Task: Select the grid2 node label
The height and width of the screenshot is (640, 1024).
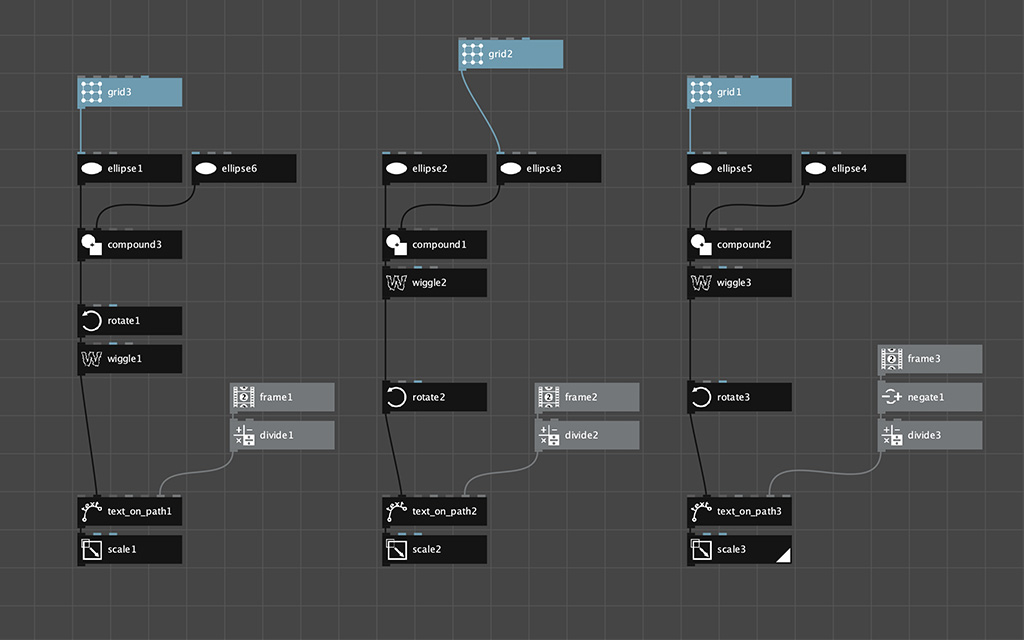Action: 500,54
